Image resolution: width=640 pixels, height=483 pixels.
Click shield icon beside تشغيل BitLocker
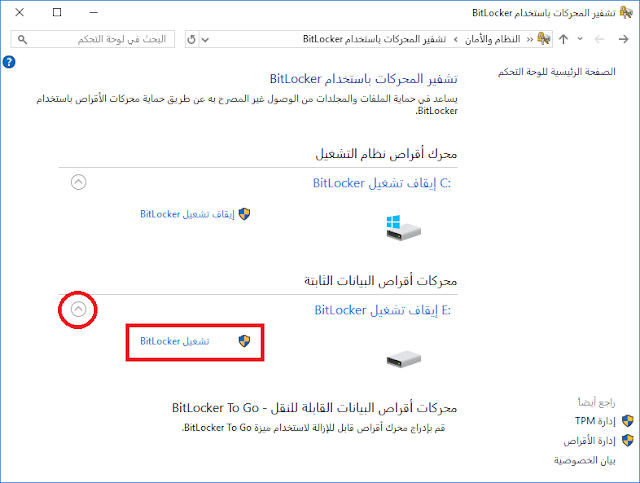pyautogui.click(x=244, y=341)
